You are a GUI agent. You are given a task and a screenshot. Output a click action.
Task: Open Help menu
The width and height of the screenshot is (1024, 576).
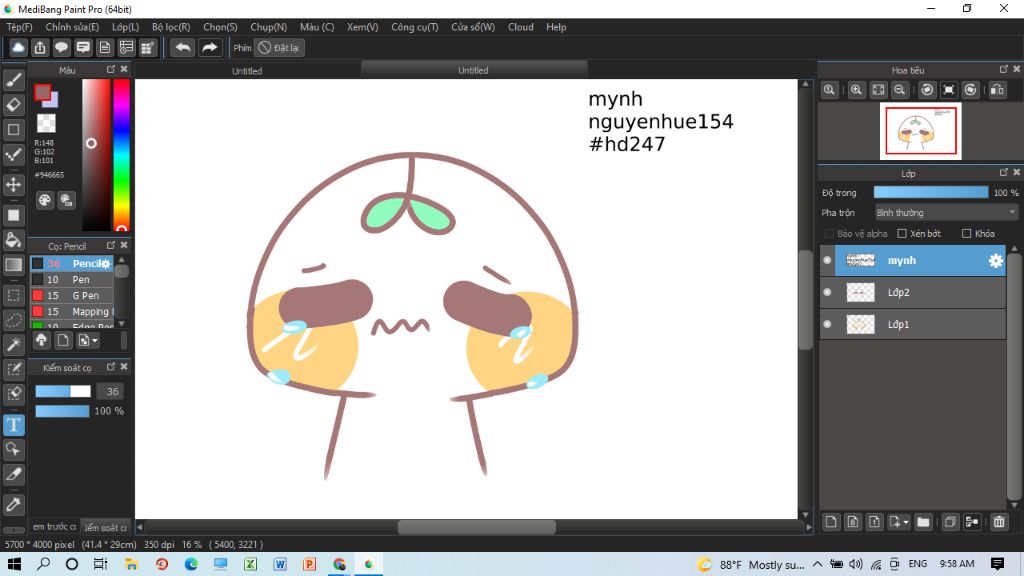coord(556,27)
